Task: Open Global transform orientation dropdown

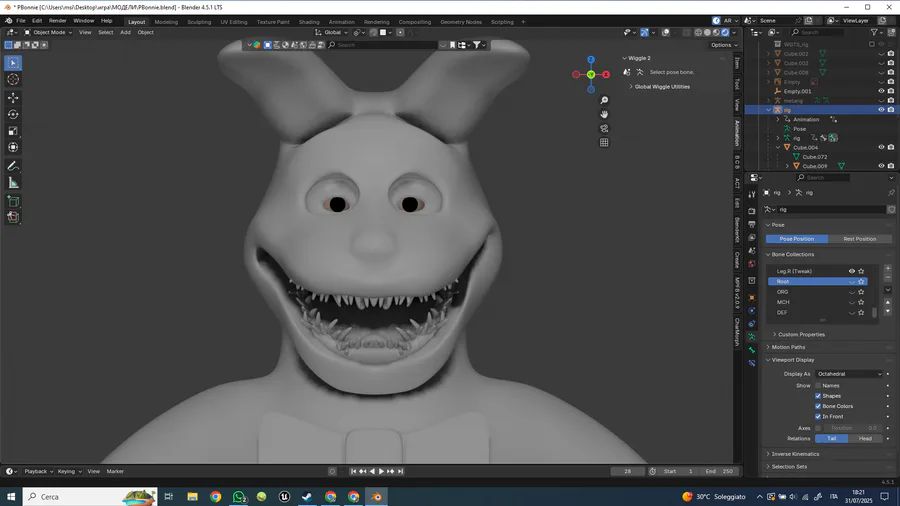Action: click(331, 32)
